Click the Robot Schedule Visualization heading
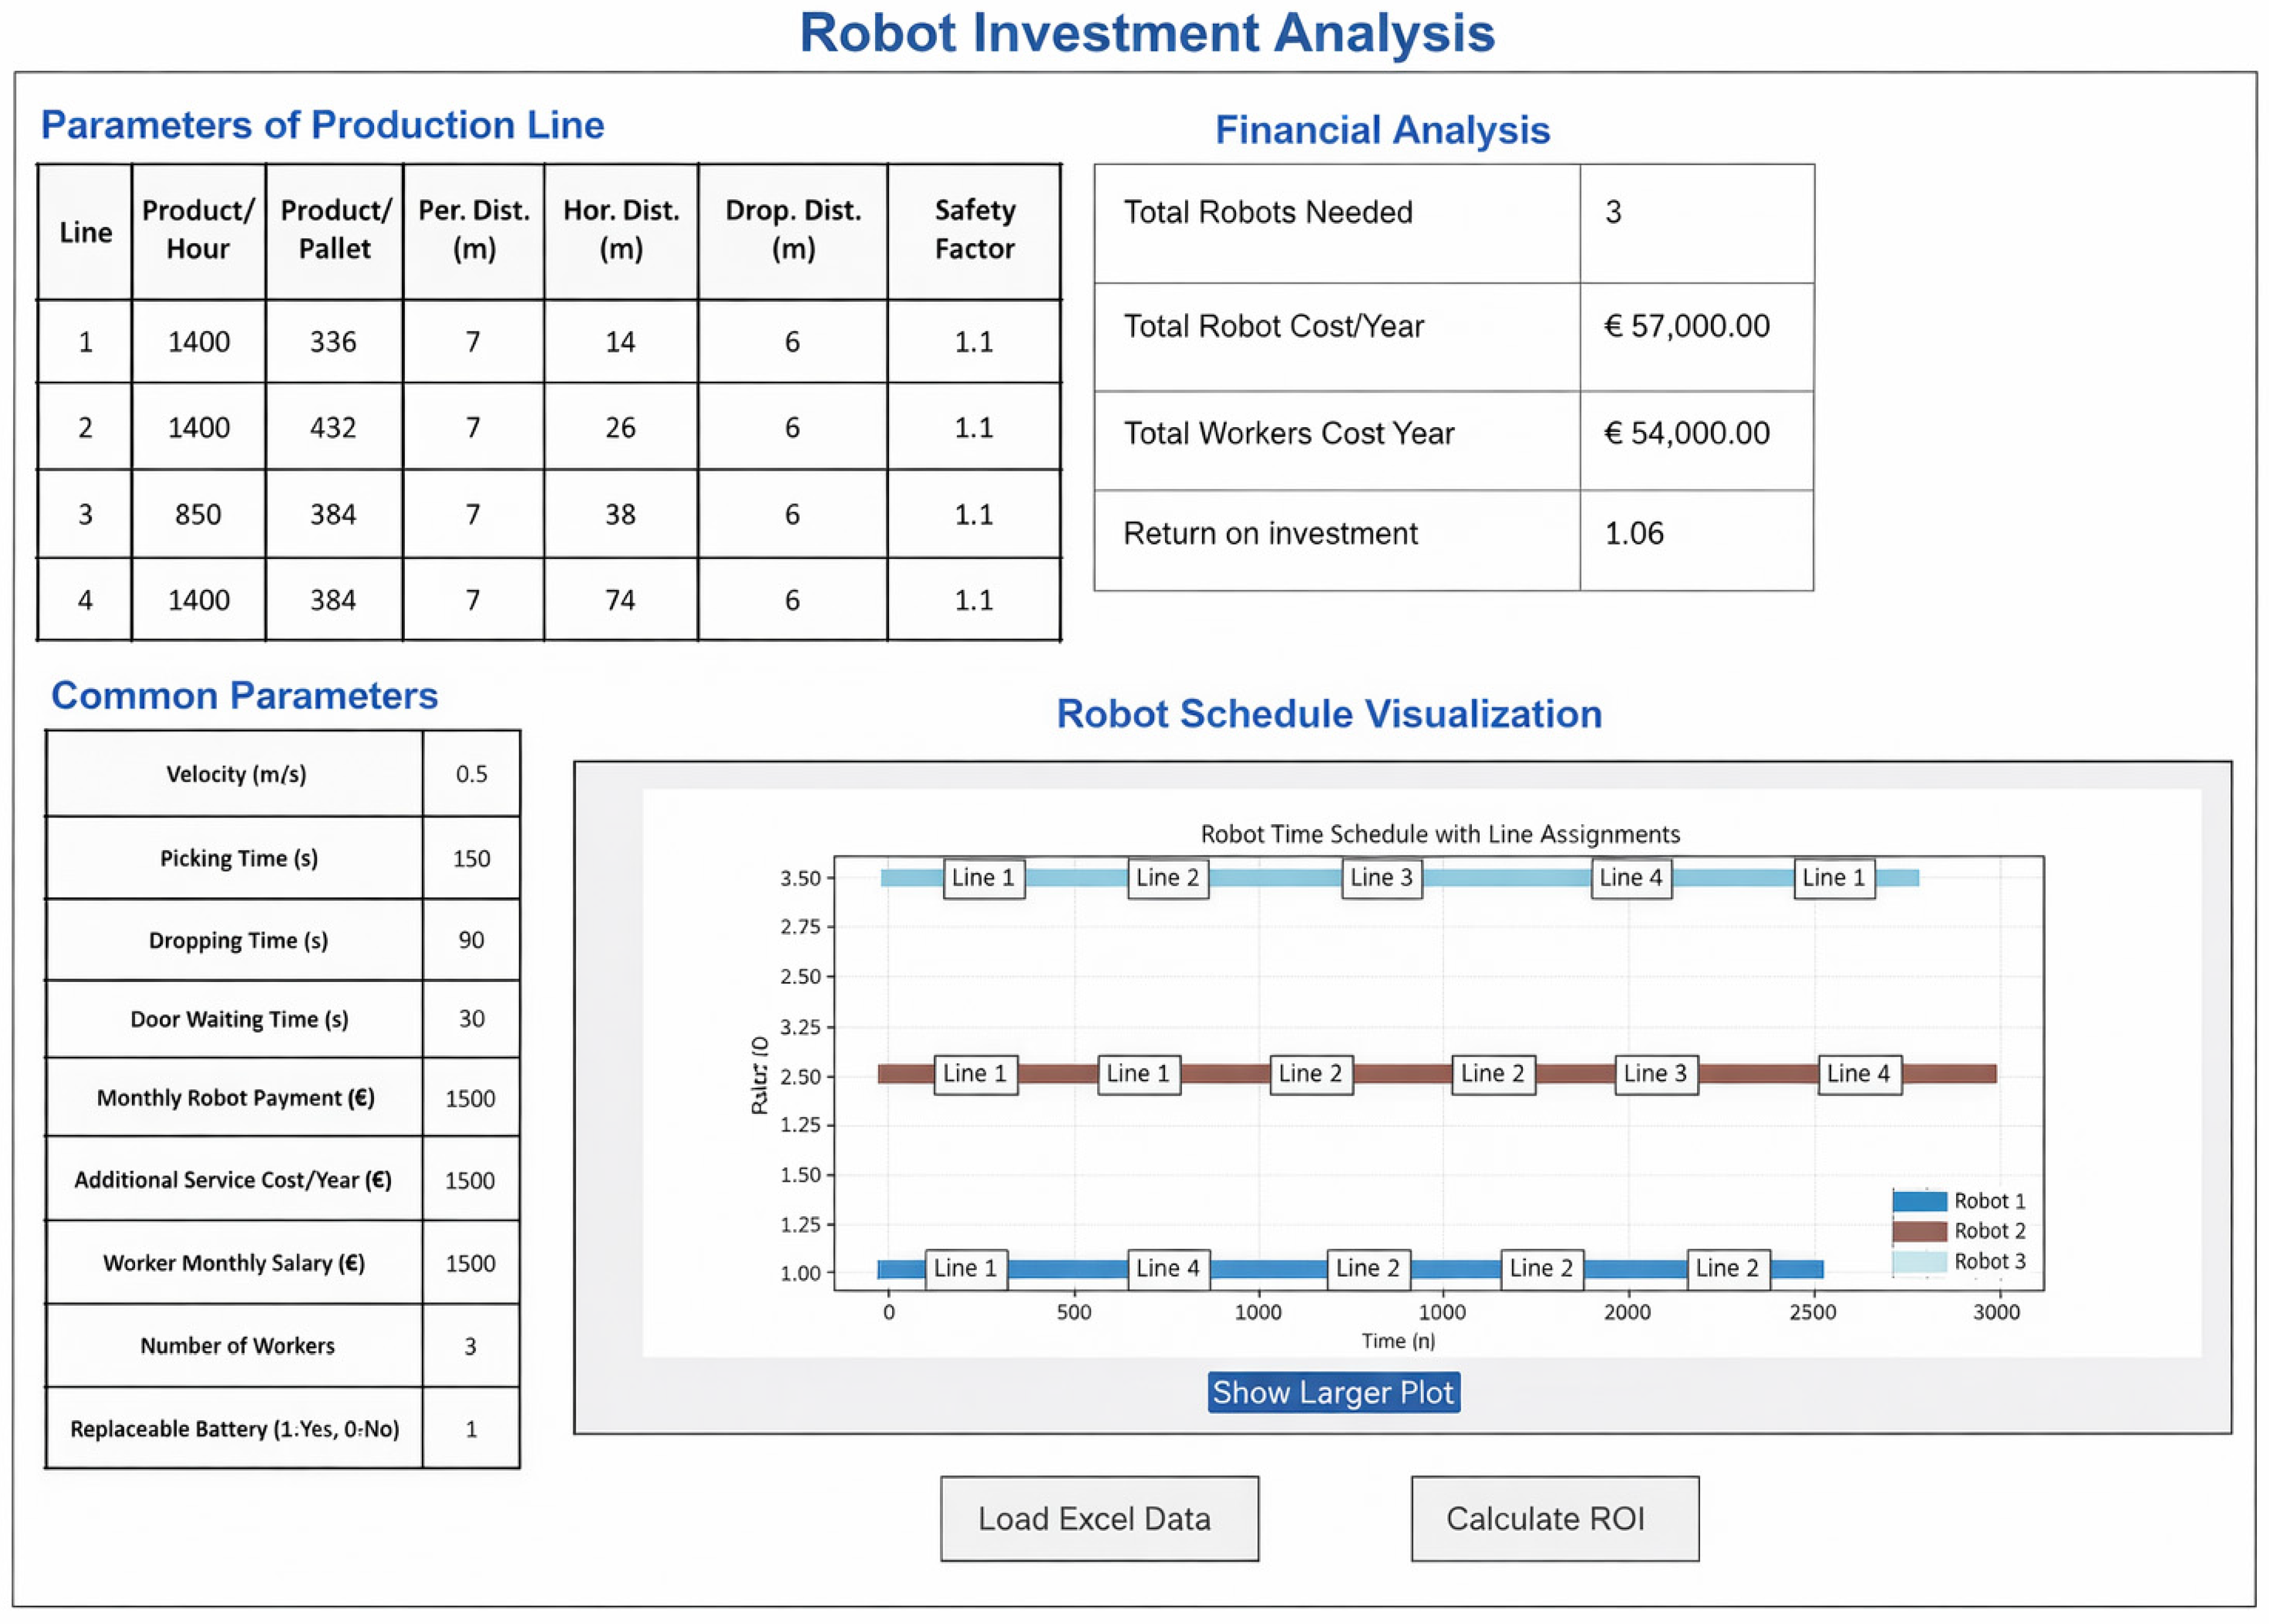The height and width of the screenshot is (1624, 2269). coord(1329,714)
